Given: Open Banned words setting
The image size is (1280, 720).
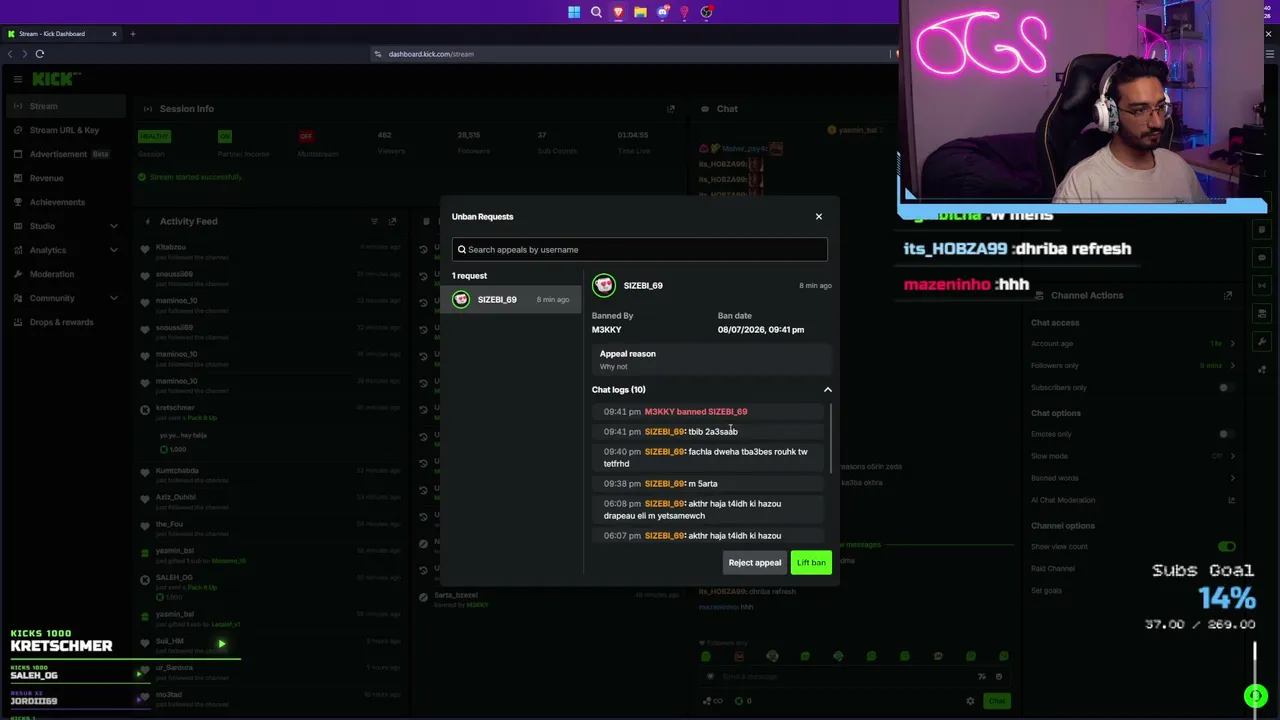Looking at the screenshot, I should pyautogui.click(x=1134, y=478).
